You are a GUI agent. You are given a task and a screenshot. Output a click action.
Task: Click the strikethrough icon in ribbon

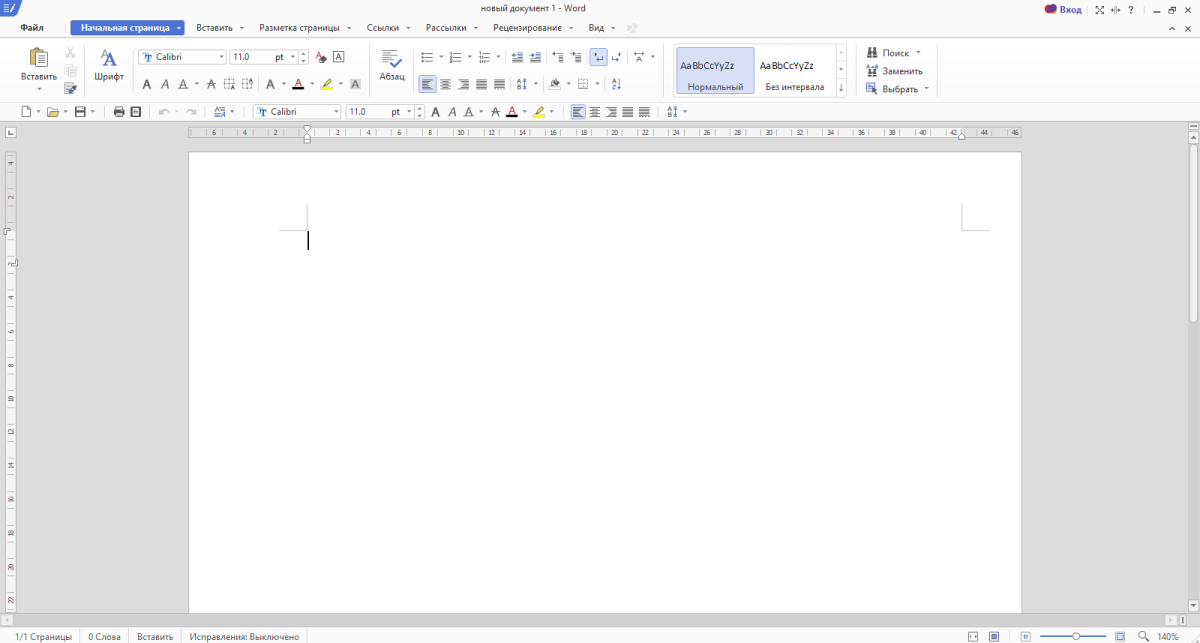click(211, 84)
